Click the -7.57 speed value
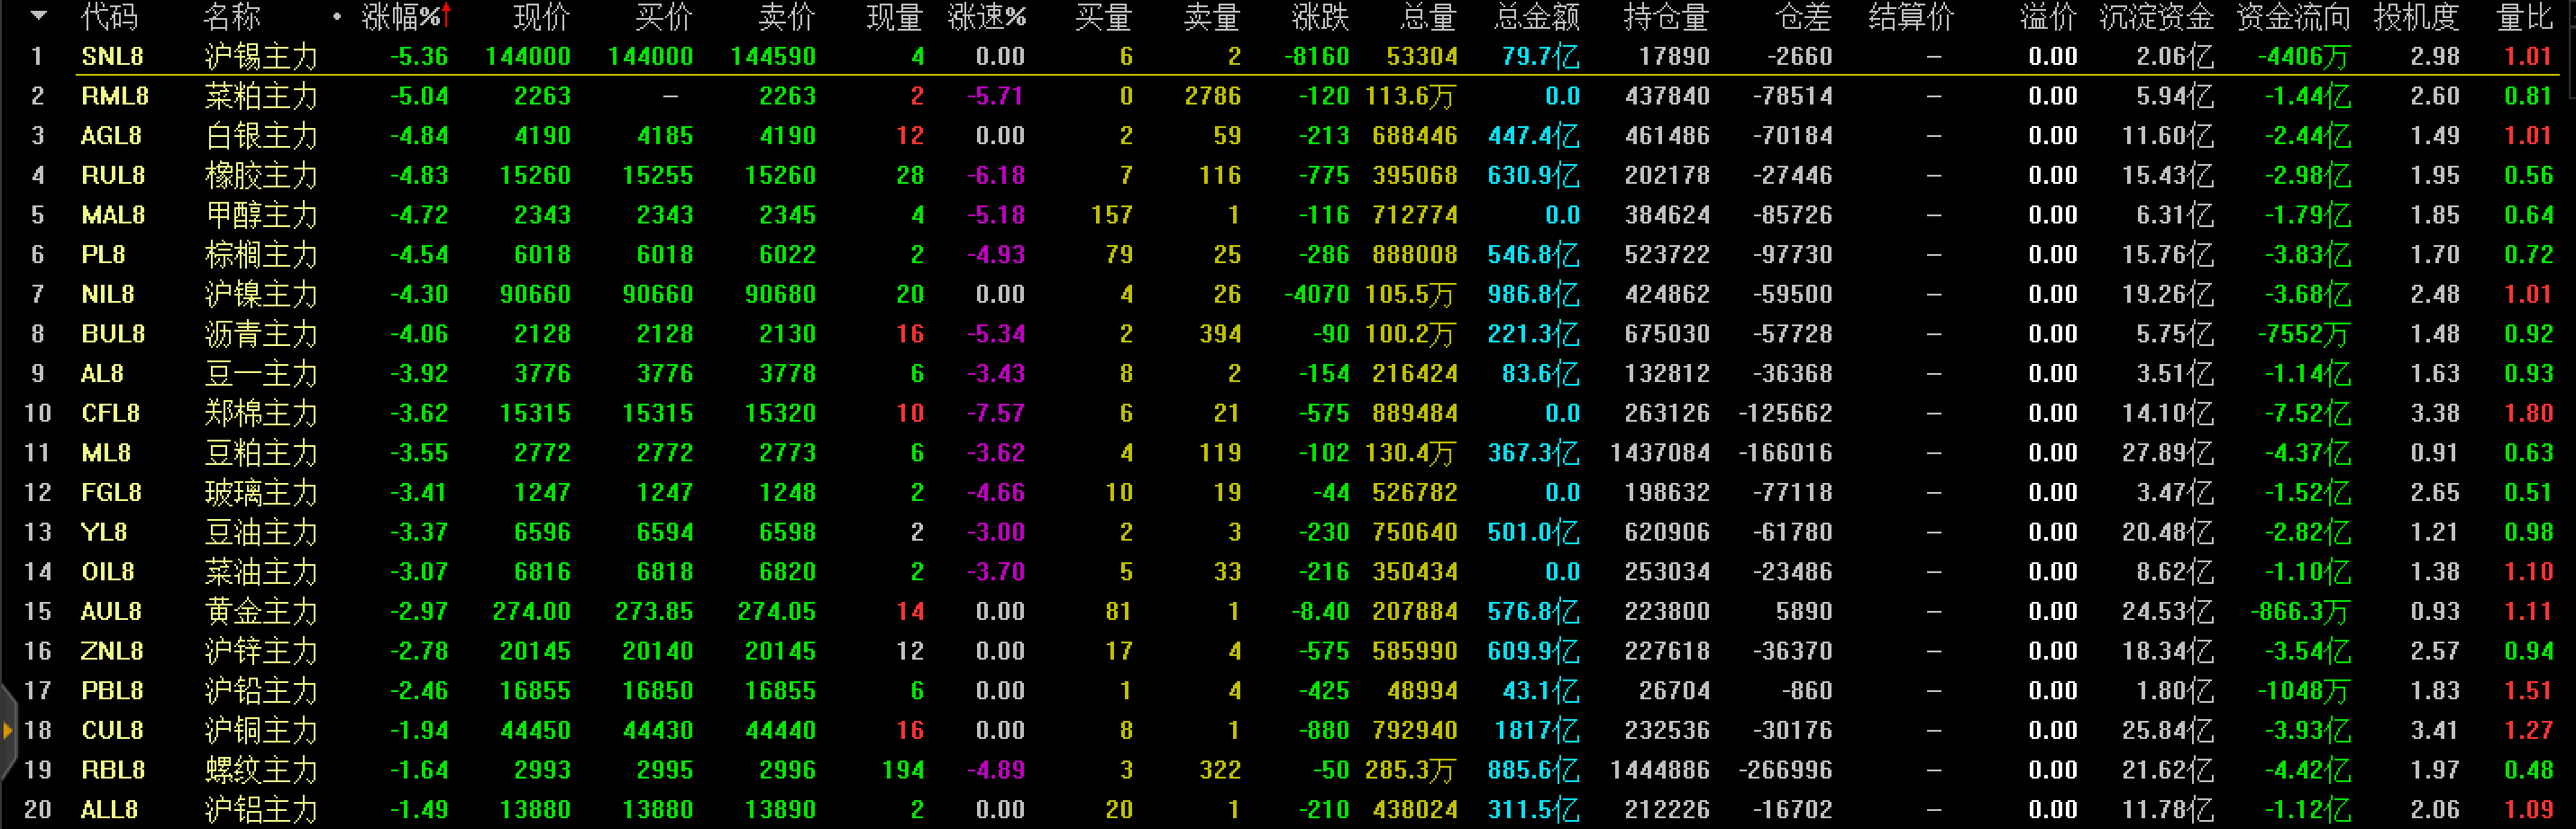 [x=996, y=413]
